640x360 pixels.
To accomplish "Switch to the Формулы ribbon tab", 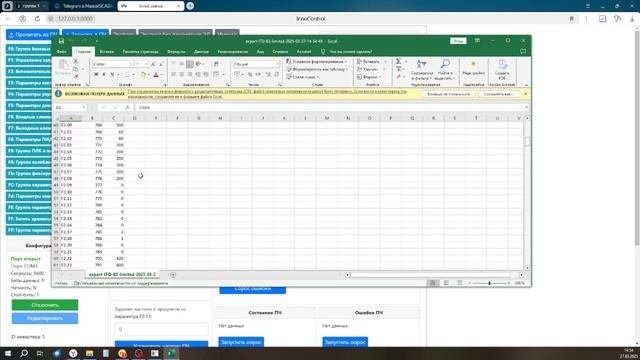I will [x=176, y=52].
